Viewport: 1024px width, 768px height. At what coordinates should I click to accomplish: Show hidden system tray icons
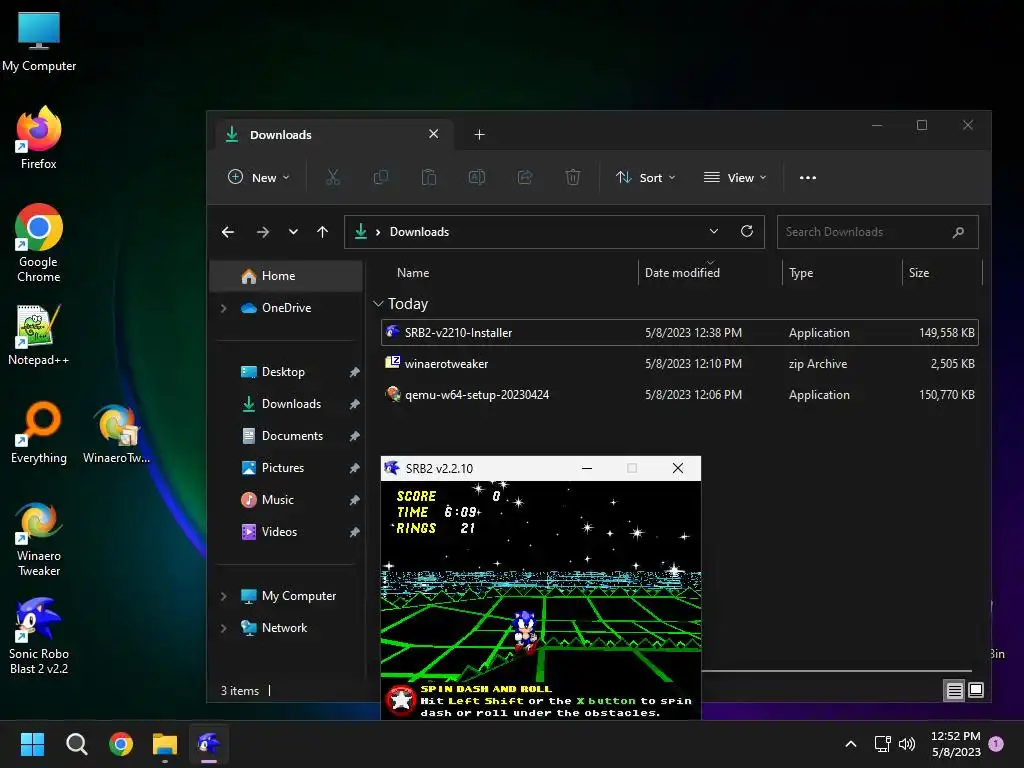(851, 744)
